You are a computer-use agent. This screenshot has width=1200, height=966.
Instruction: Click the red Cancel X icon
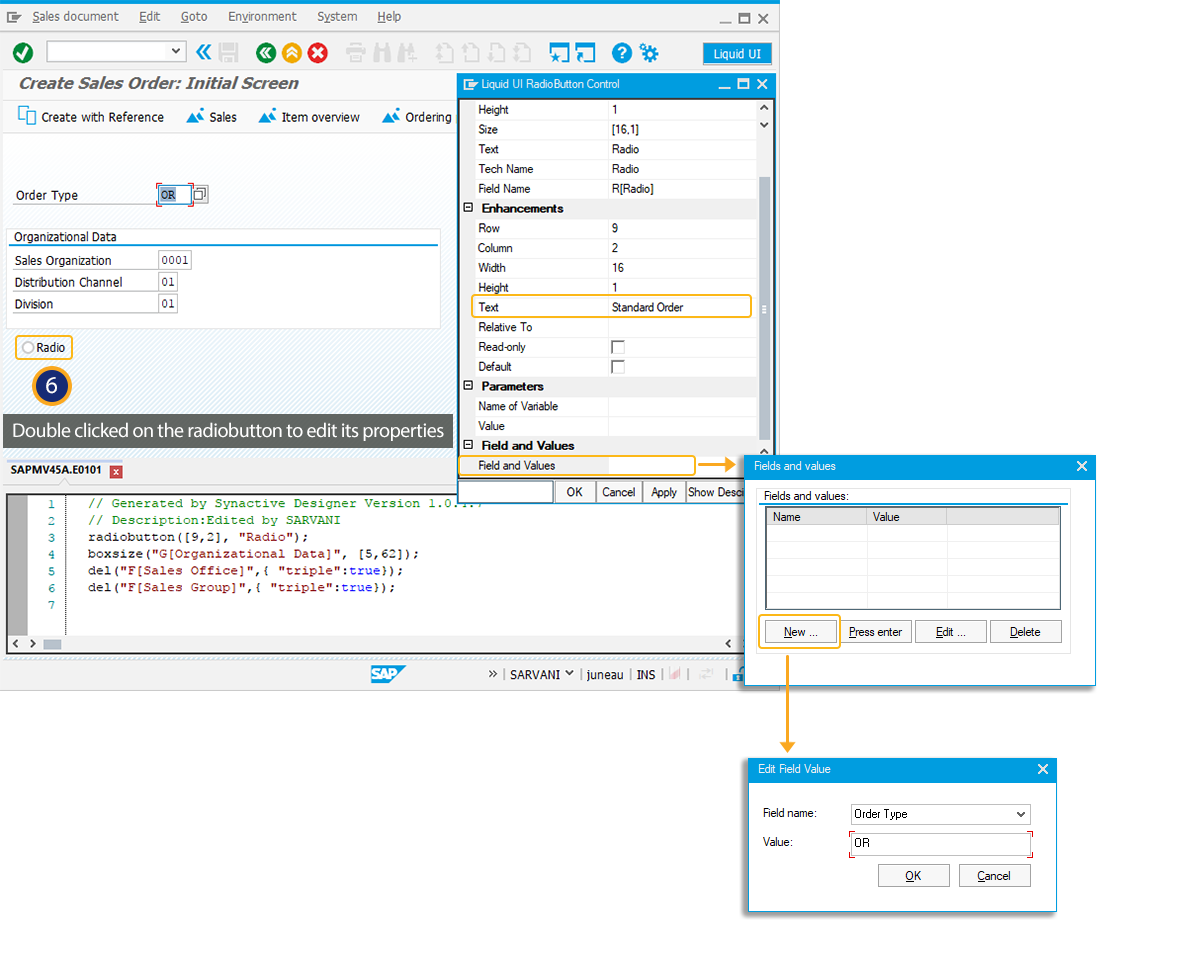click(318, 52)
